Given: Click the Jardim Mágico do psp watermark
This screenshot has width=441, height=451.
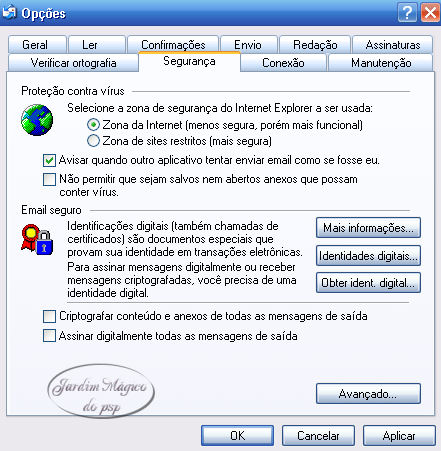Looking at the screenshot, I should (x=101, y=391).
